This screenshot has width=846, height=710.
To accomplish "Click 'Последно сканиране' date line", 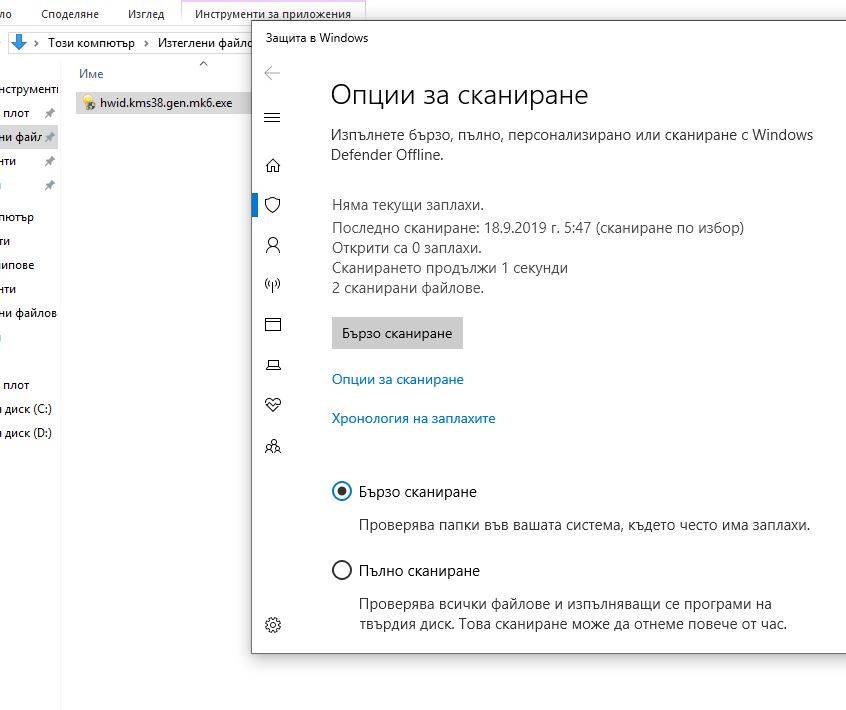I will pos(538,228).
